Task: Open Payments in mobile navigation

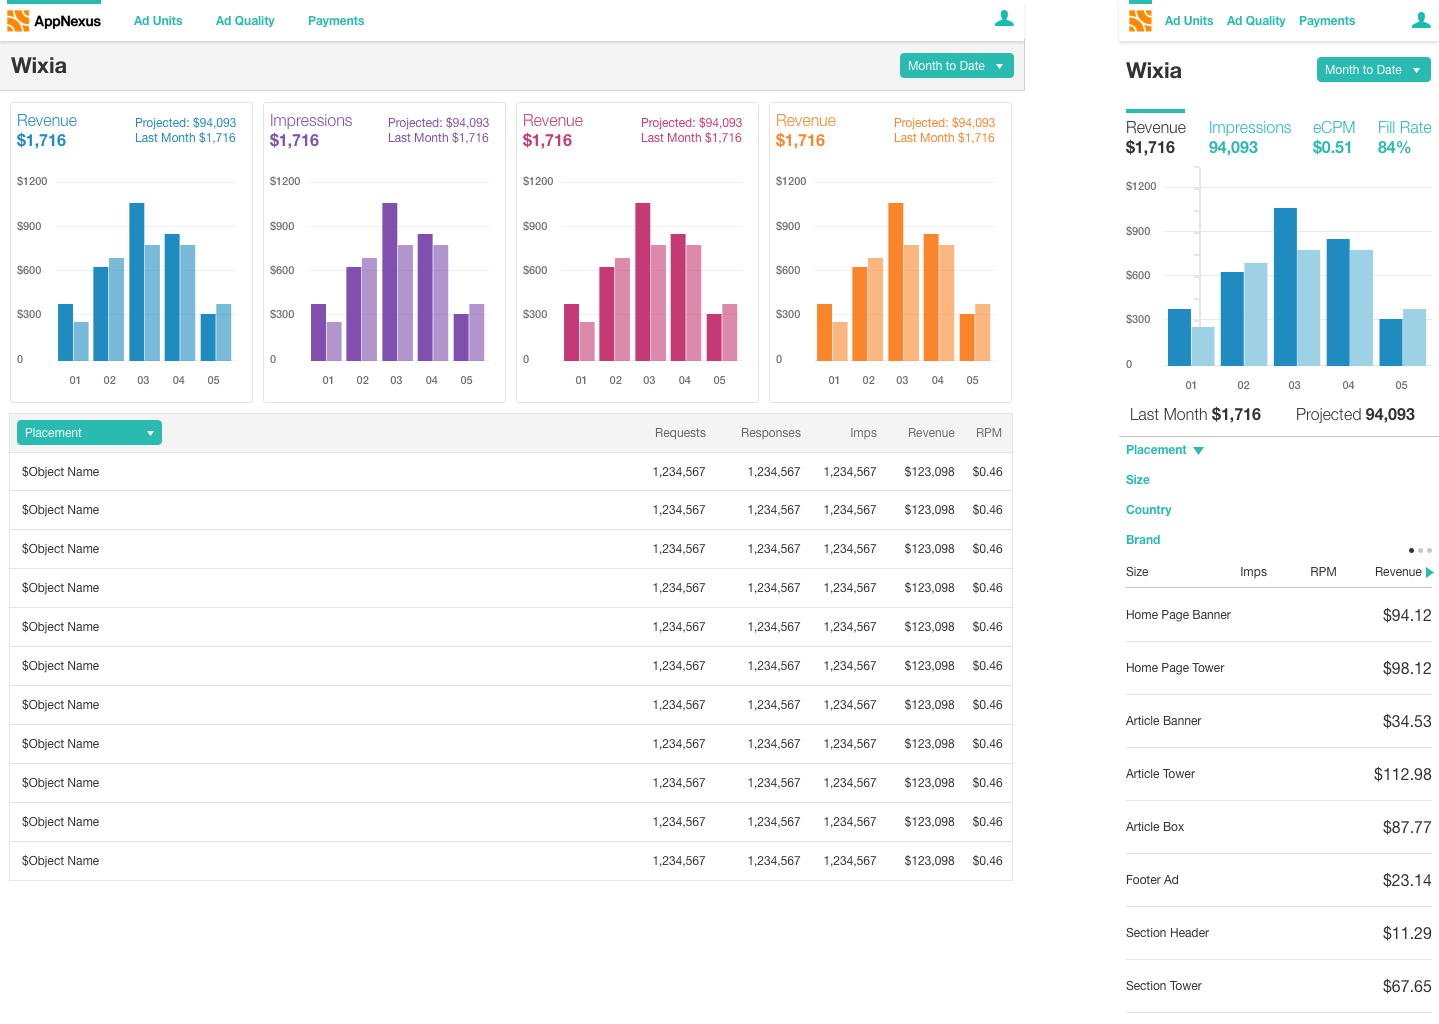Action: click(x=1327, y=21)
